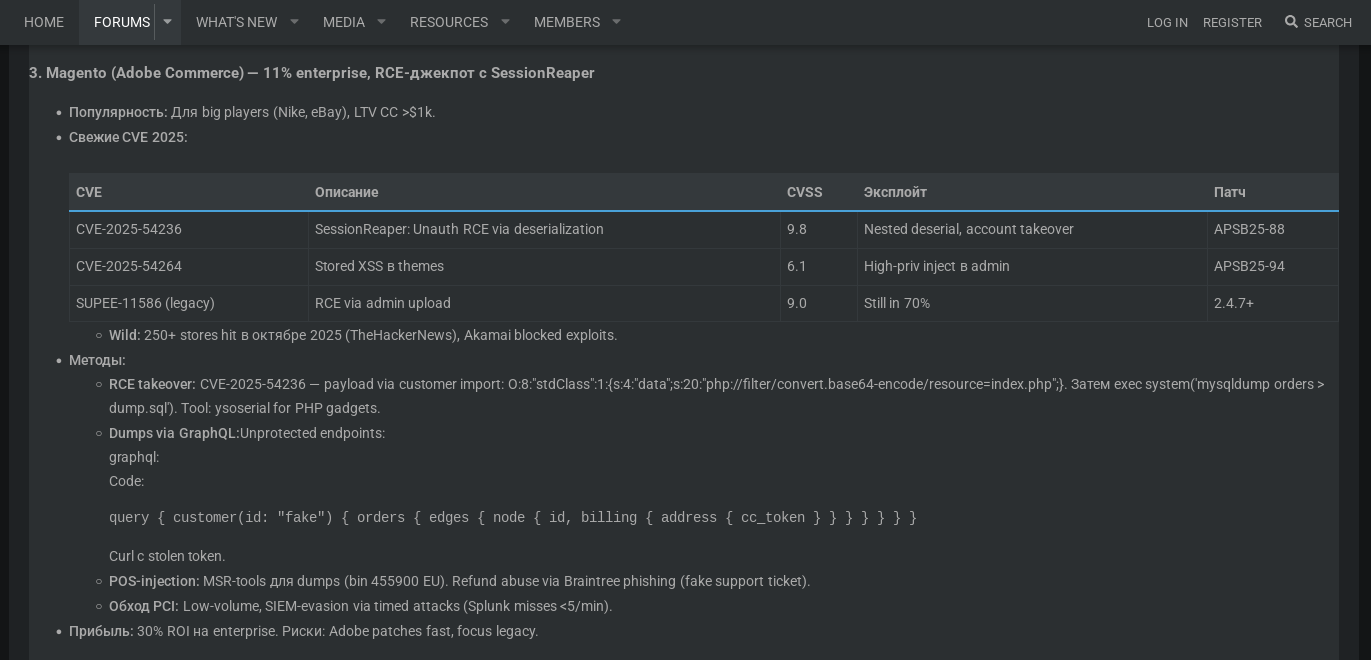
Task: Expand the Media dropdown arrow
Action: [381, 22]
